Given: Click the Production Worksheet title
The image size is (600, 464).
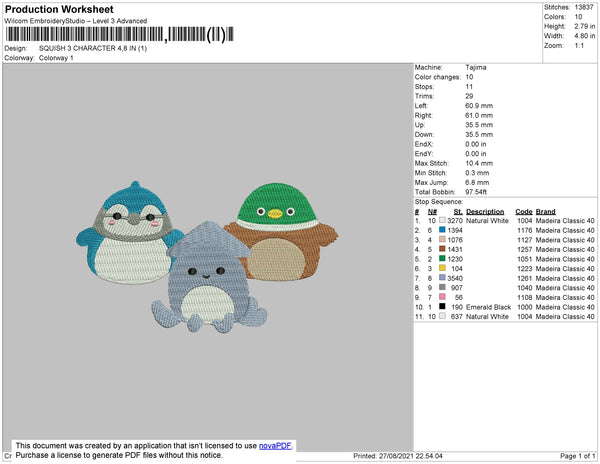Looking at the screenshot, I should (x=59, y=9).
